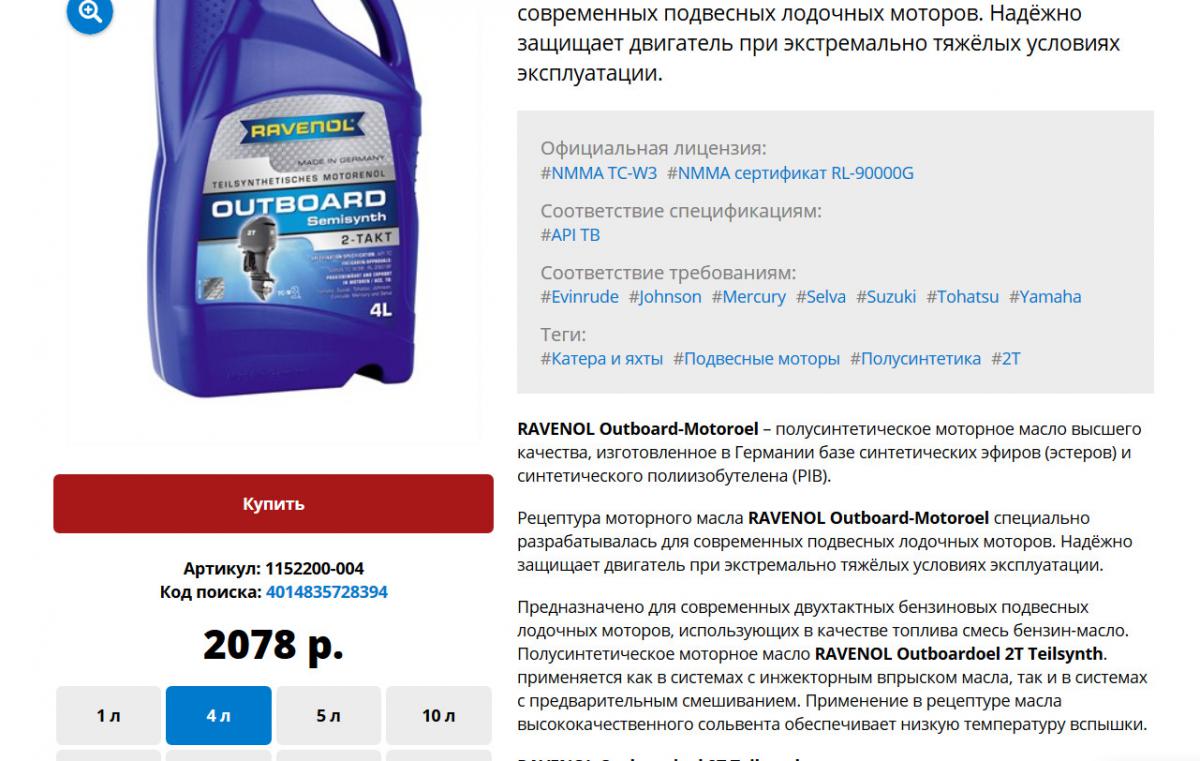The height and width of the screenshot is (761, 1200).
Task: Open the #Mercury tag
Action: pos(749,296)
